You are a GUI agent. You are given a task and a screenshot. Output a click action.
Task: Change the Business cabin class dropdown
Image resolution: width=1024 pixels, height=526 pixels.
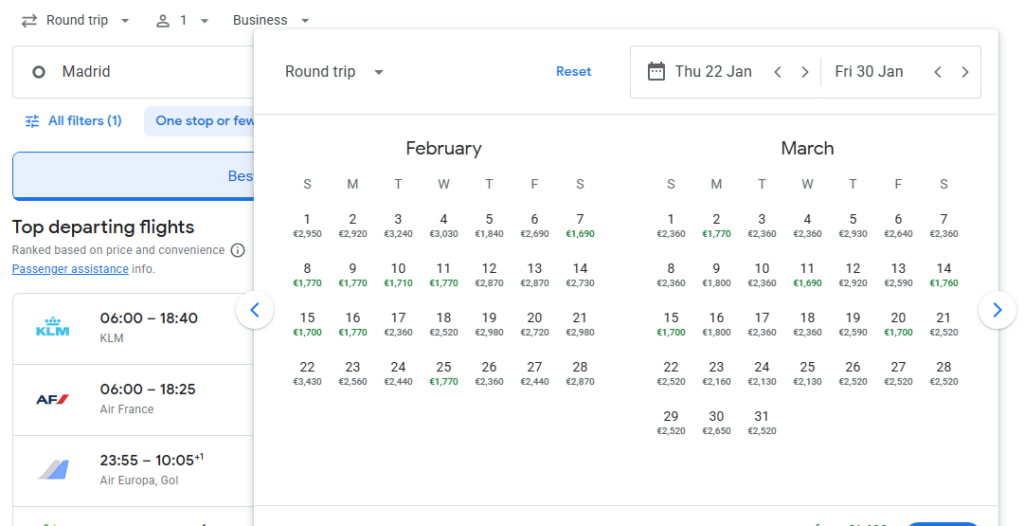[x=270, y=20]
